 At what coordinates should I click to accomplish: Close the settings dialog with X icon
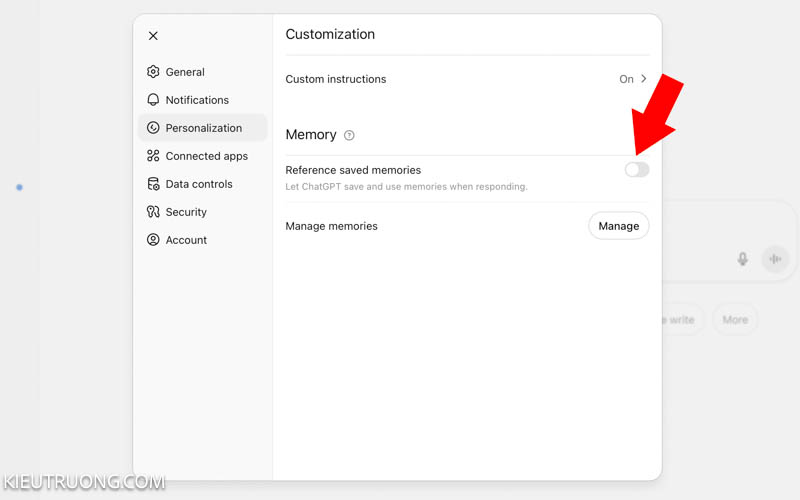coord(153,36)
